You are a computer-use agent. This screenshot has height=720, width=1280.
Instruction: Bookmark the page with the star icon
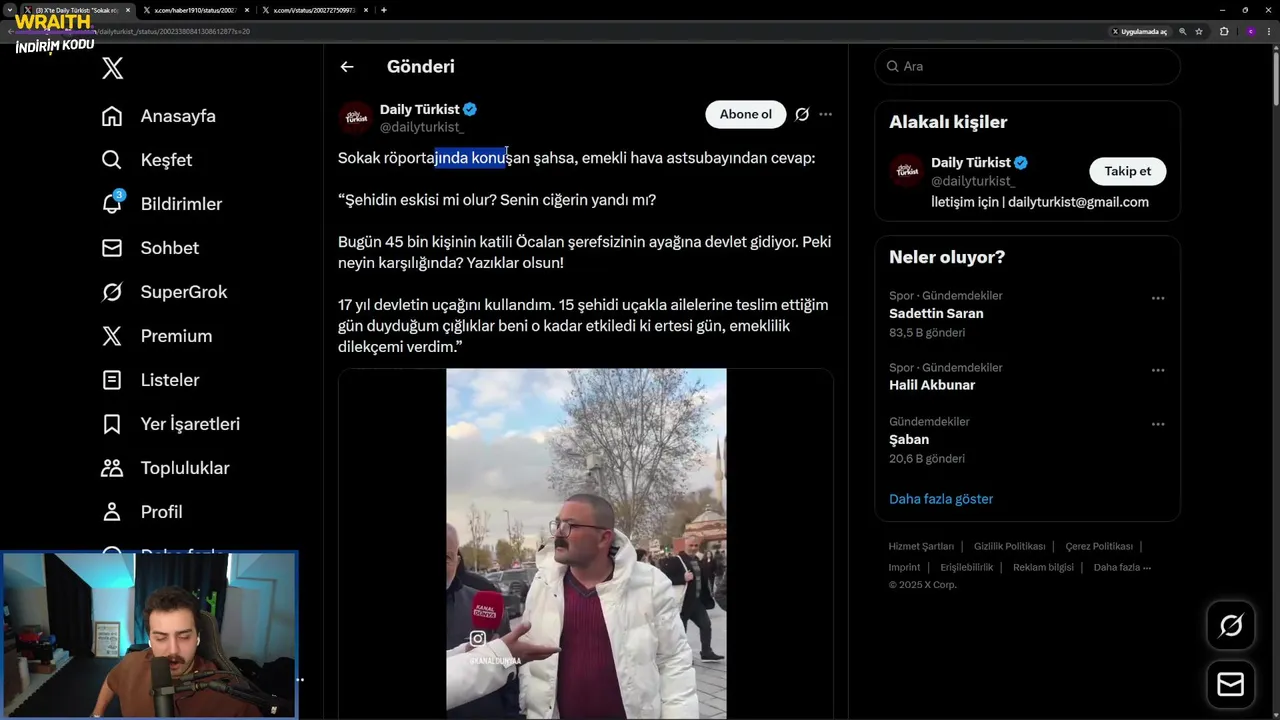coord(1199,31)
